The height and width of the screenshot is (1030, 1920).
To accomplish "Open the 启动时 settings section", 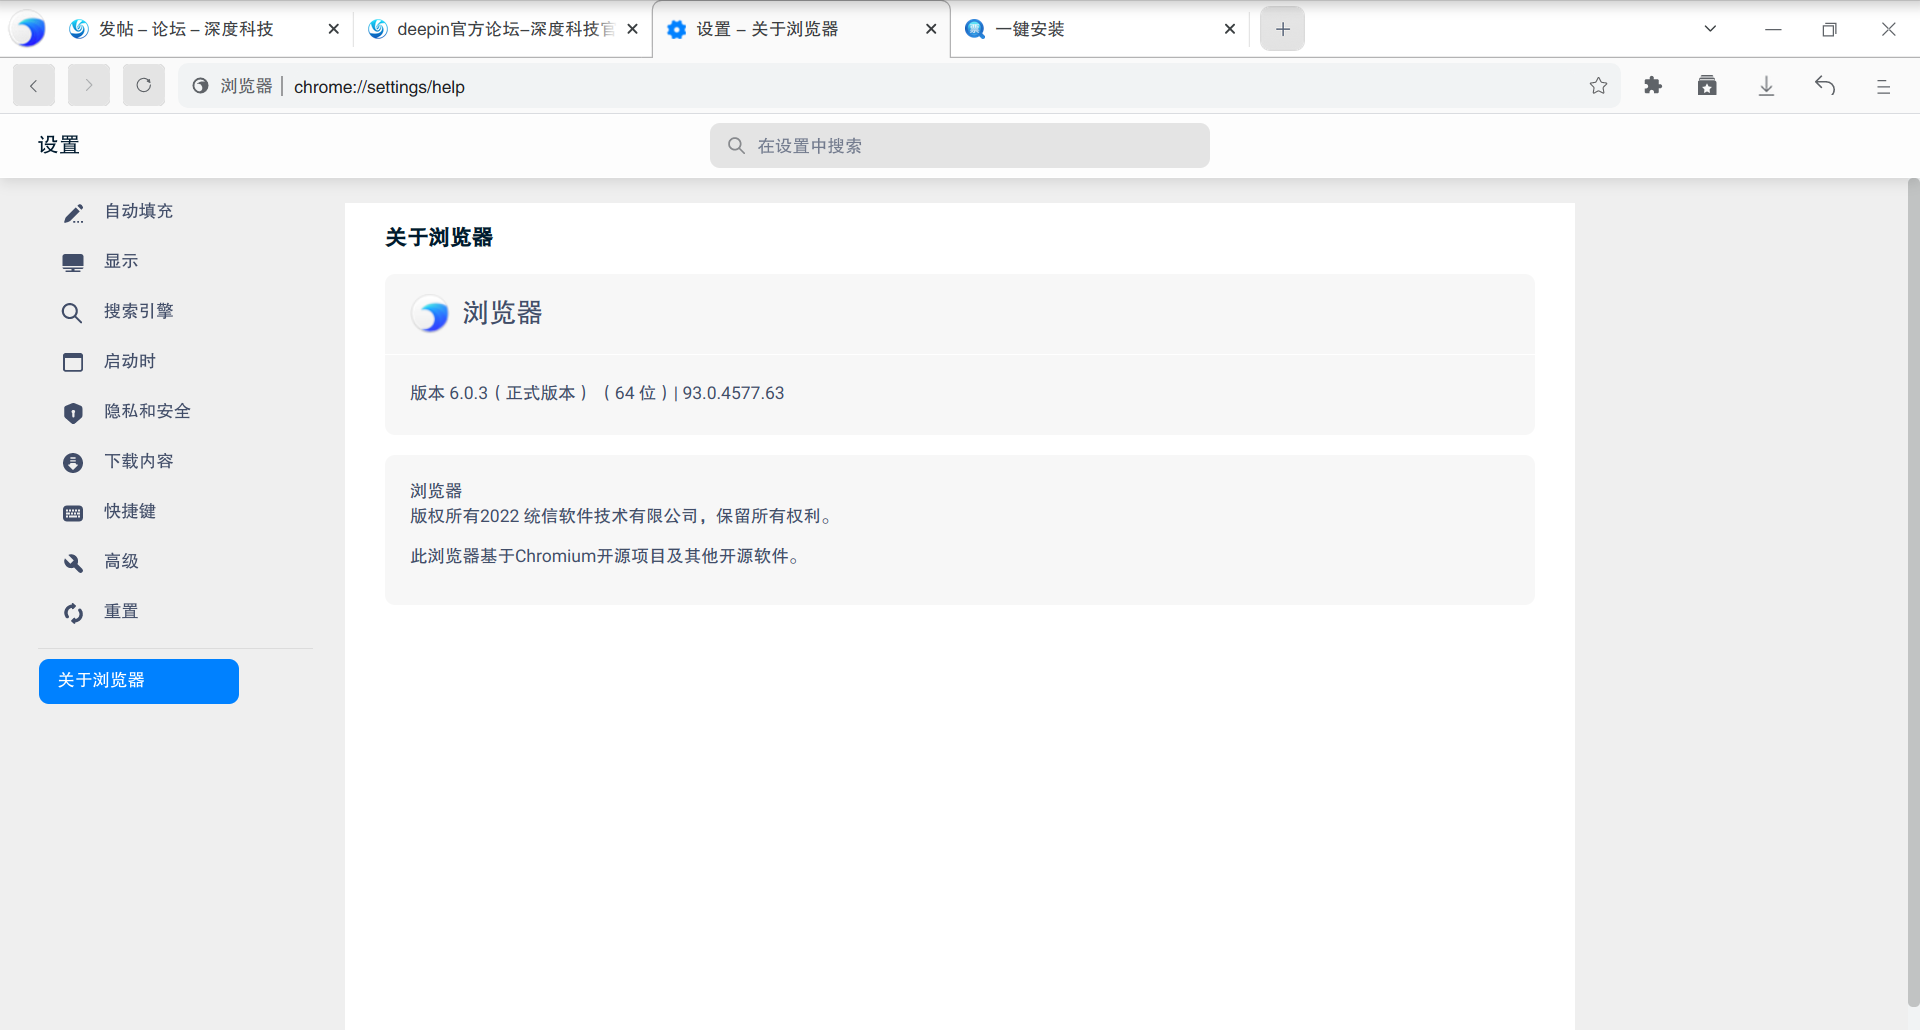I will (x=130, y=361).
